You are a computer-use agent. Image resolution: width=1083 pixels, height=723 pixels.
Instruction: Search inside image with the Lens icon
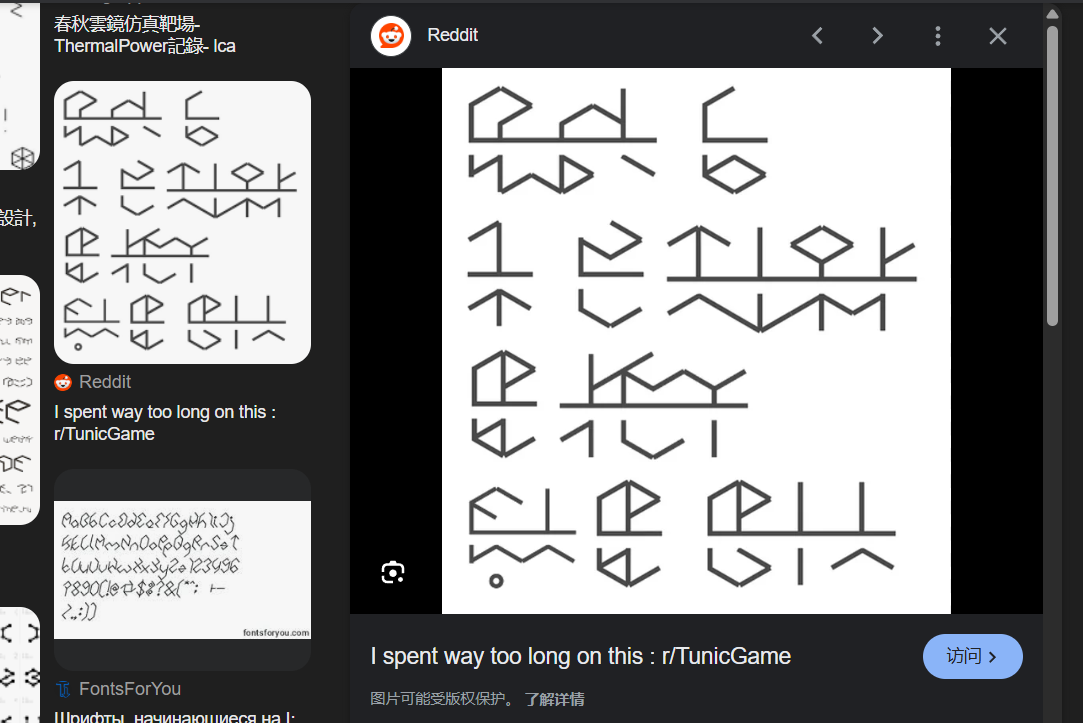click(393, 572)
